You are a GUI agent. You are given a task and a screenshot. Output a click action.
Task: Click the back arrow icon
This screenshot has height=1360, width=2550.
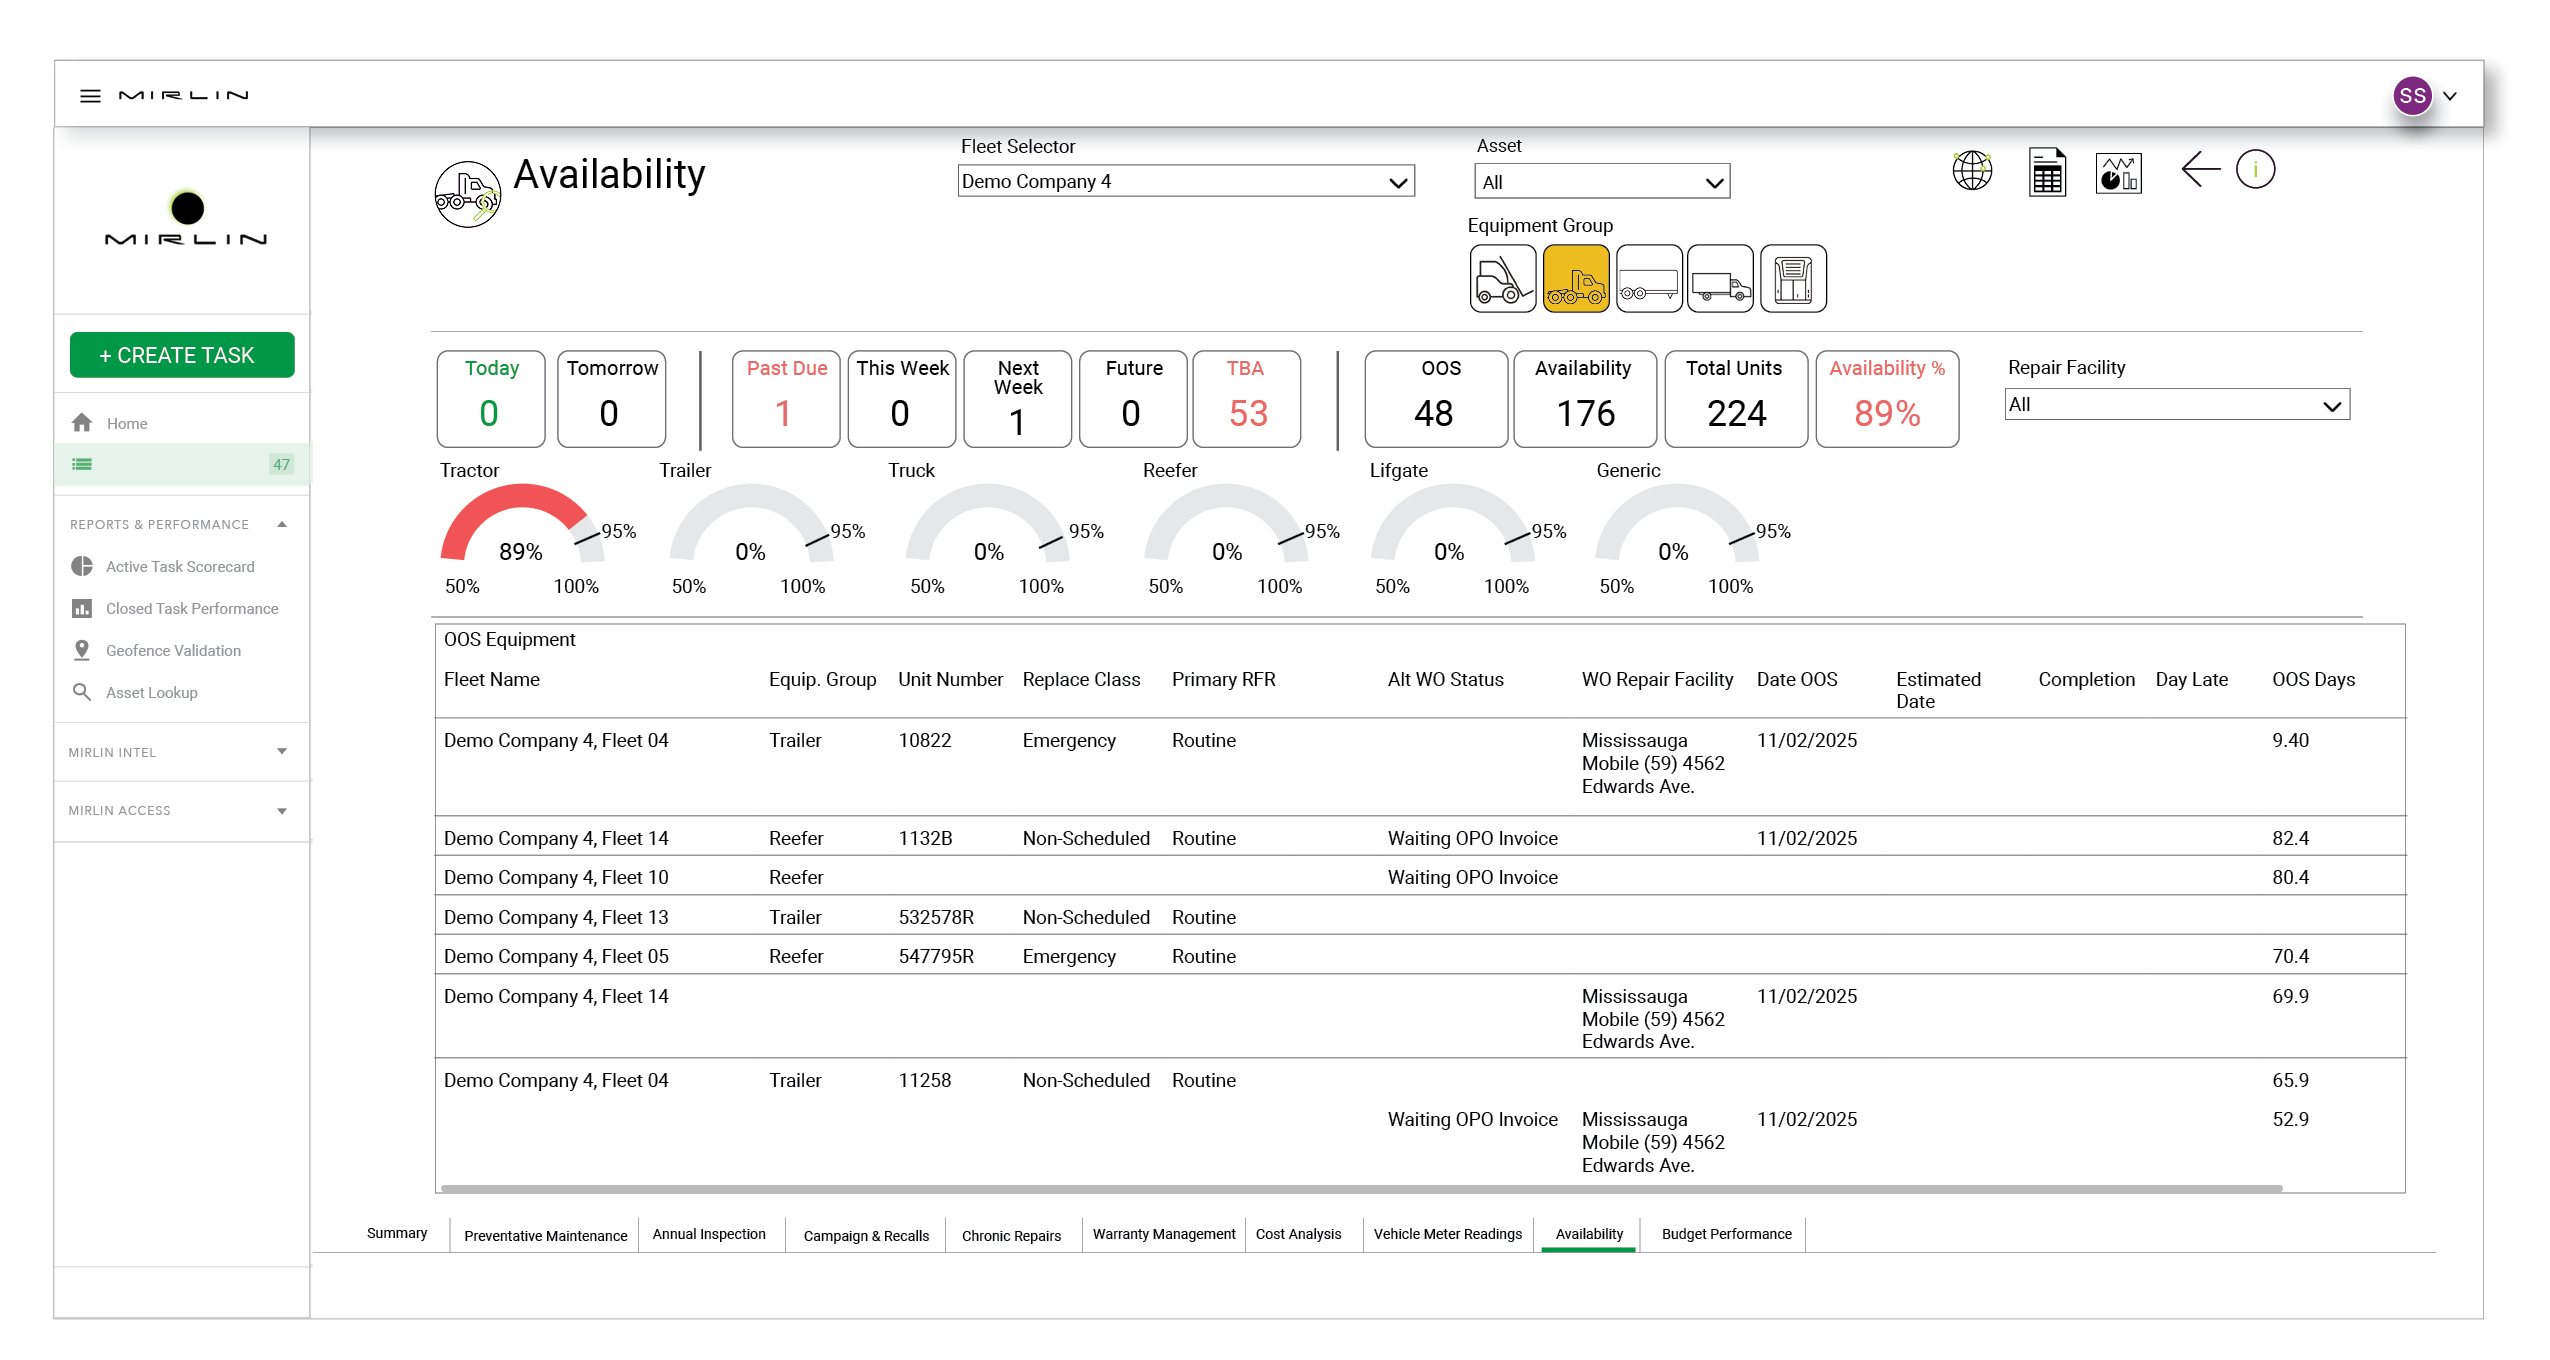2199,170
